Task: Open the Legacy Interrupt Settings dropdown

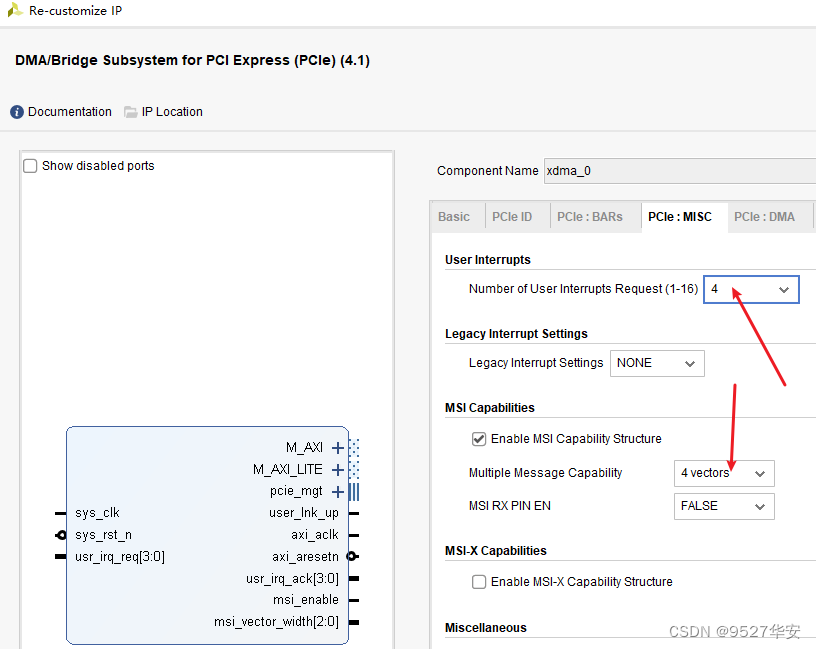Action: click(657, 363)
